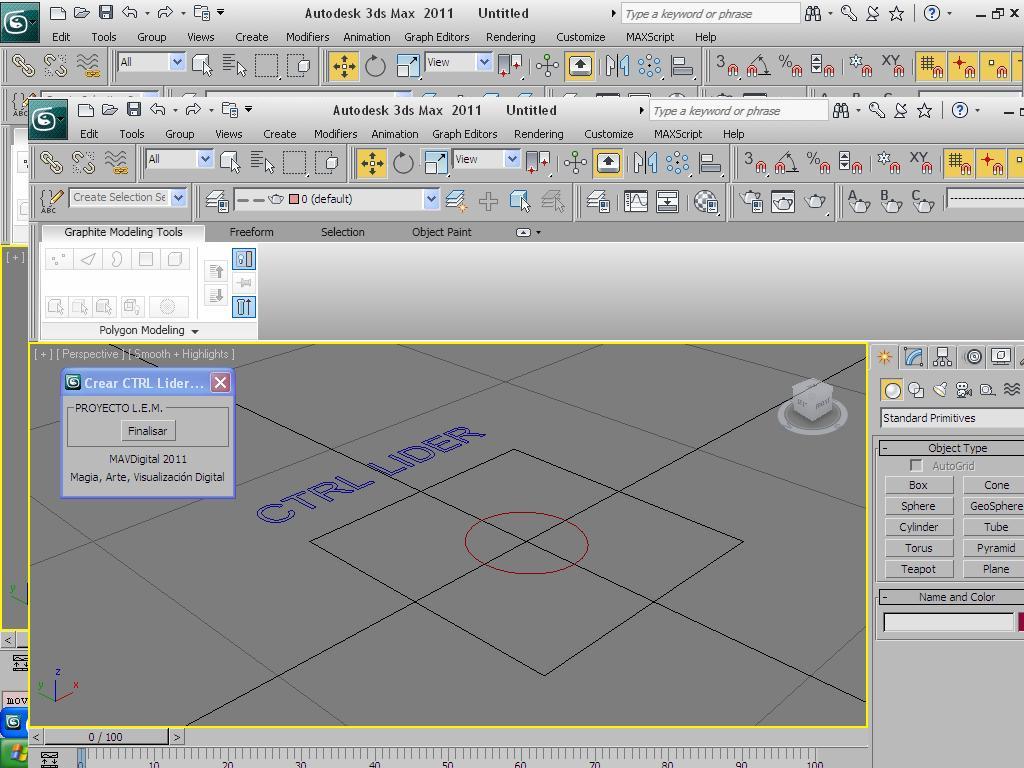Click Create New Layer icon
This screenshot has width=1024, height=768.
455,200
